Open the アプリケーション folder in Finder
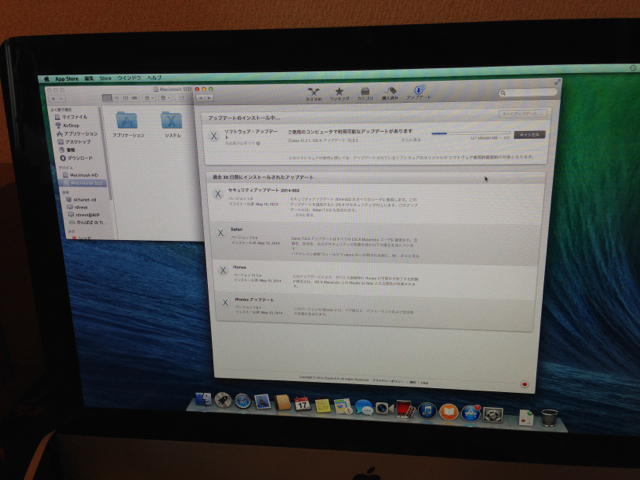This screenshot has height=480, width=640. (x=127, y=123)
